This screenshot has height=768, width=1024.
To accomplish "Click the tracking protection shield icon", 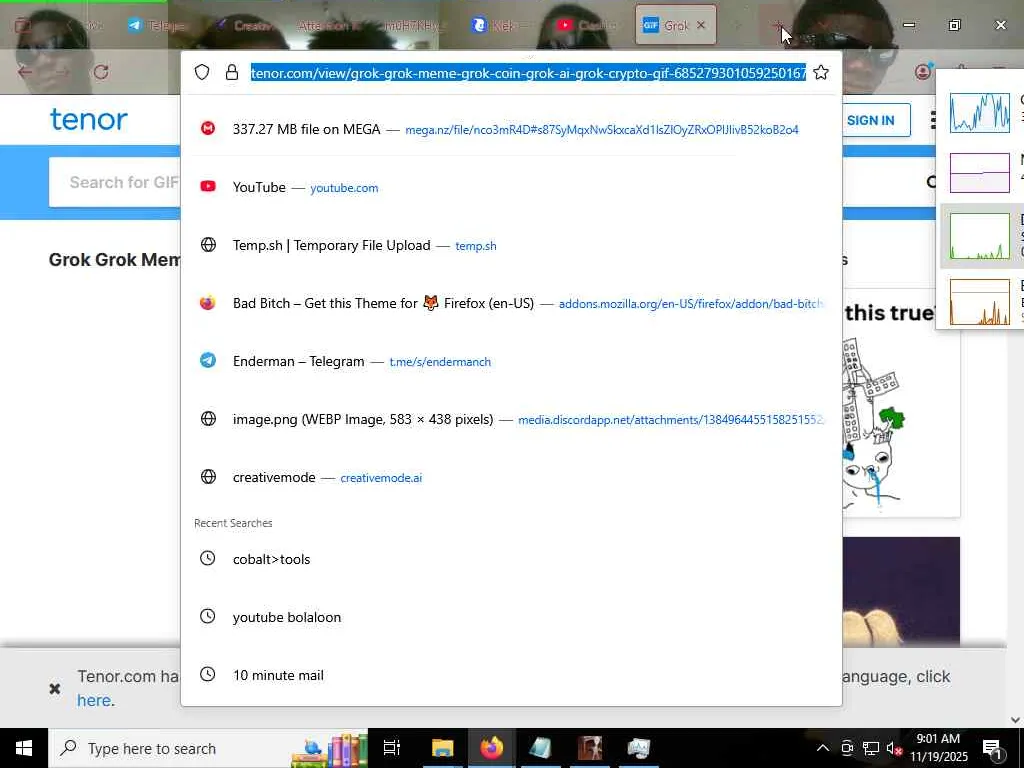I will pos(202,72).
